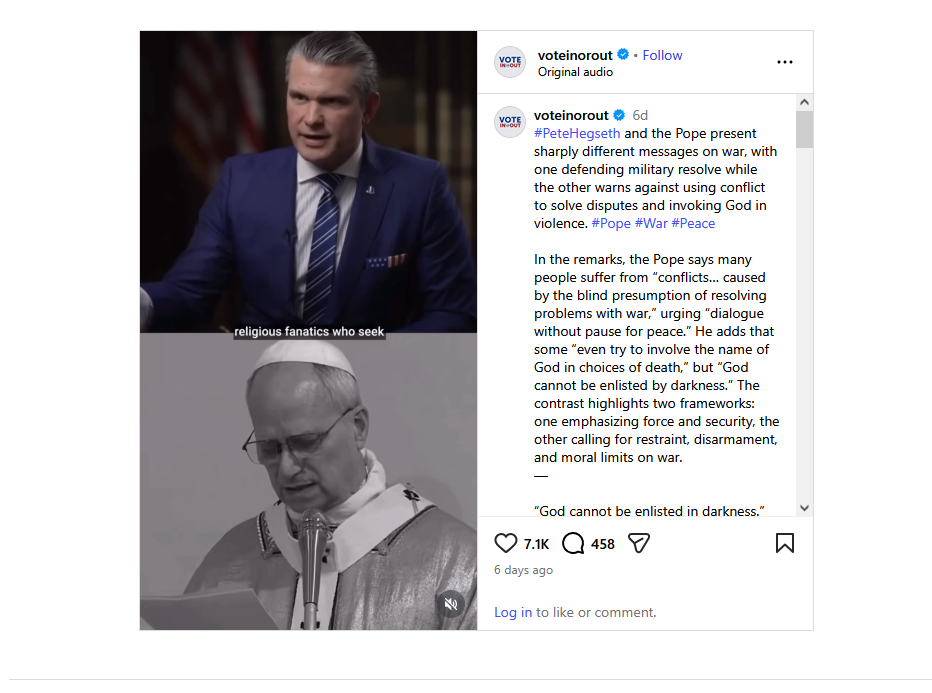The width and height of the screenshot is (932, 693).
Task: Click the caption scrollbar thumb
Action: pos(805,130)
